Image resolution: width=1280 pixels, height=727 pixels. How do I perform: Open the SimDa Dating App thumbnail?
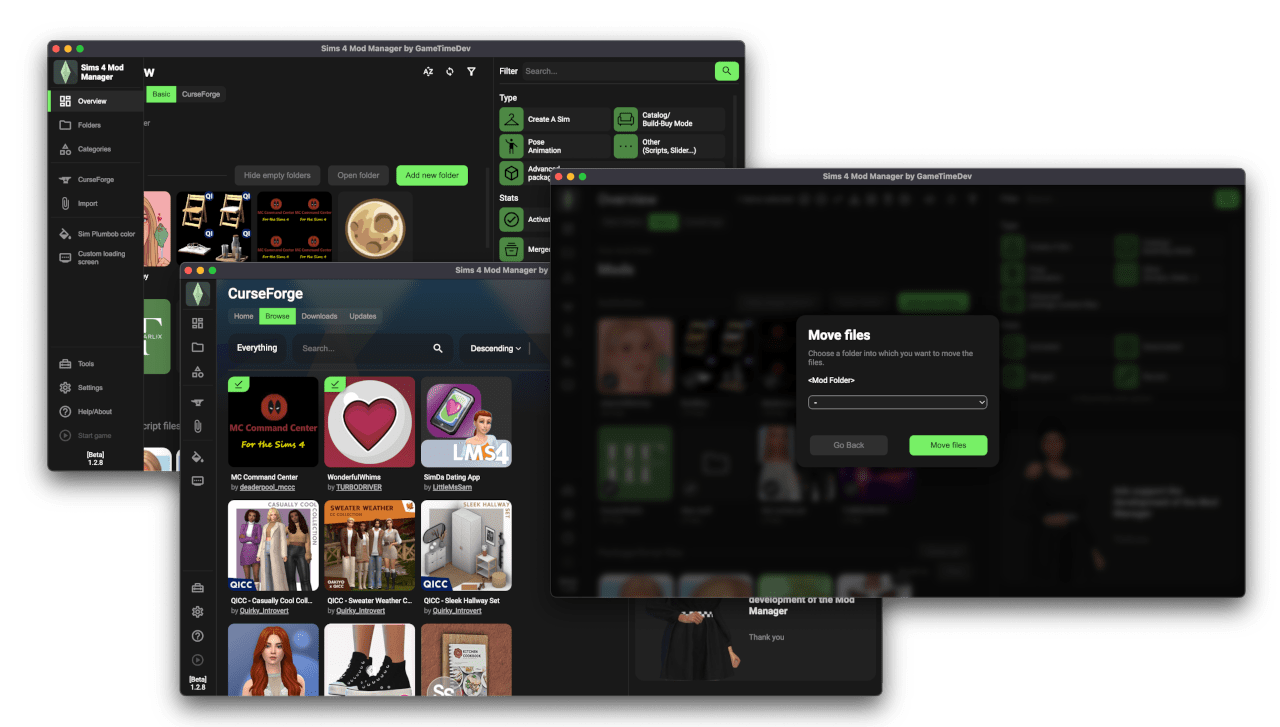466,422
